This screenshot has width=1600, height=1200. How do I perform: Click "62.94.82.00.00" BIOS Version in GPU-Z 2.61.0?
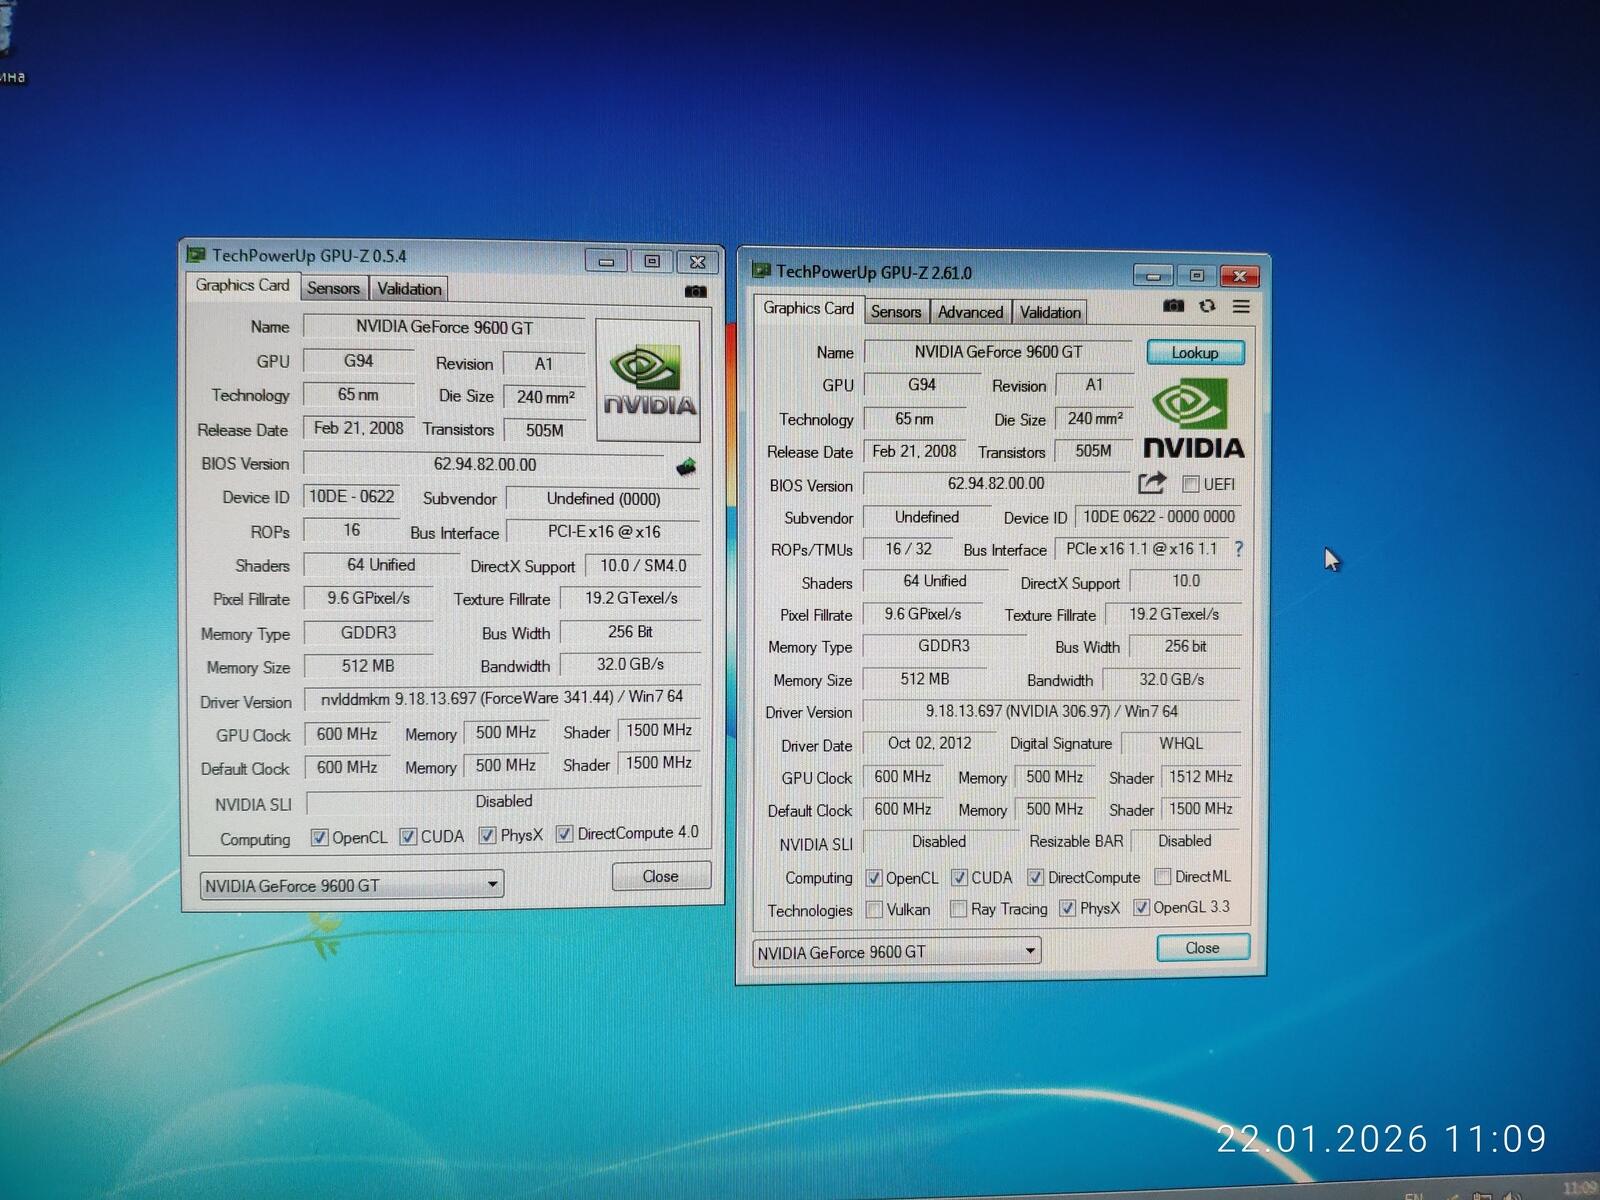pyautogui.click(x=996, y=484)
